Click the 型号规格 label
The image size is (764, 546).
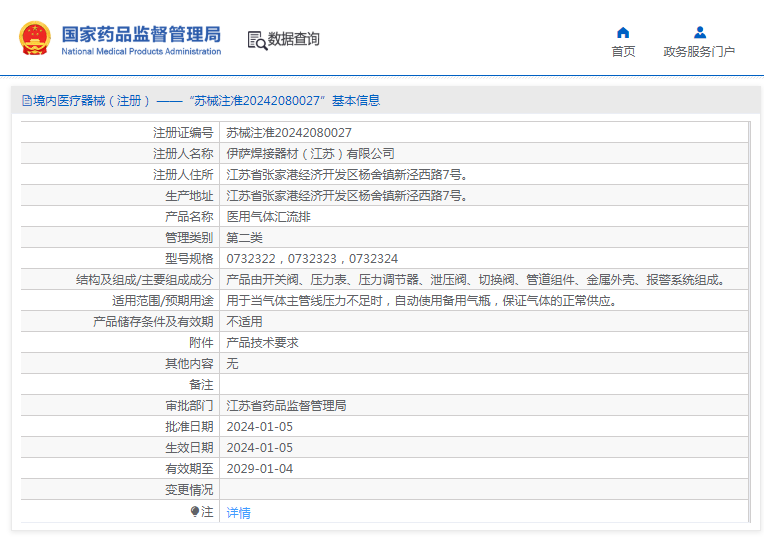point(189,259)
